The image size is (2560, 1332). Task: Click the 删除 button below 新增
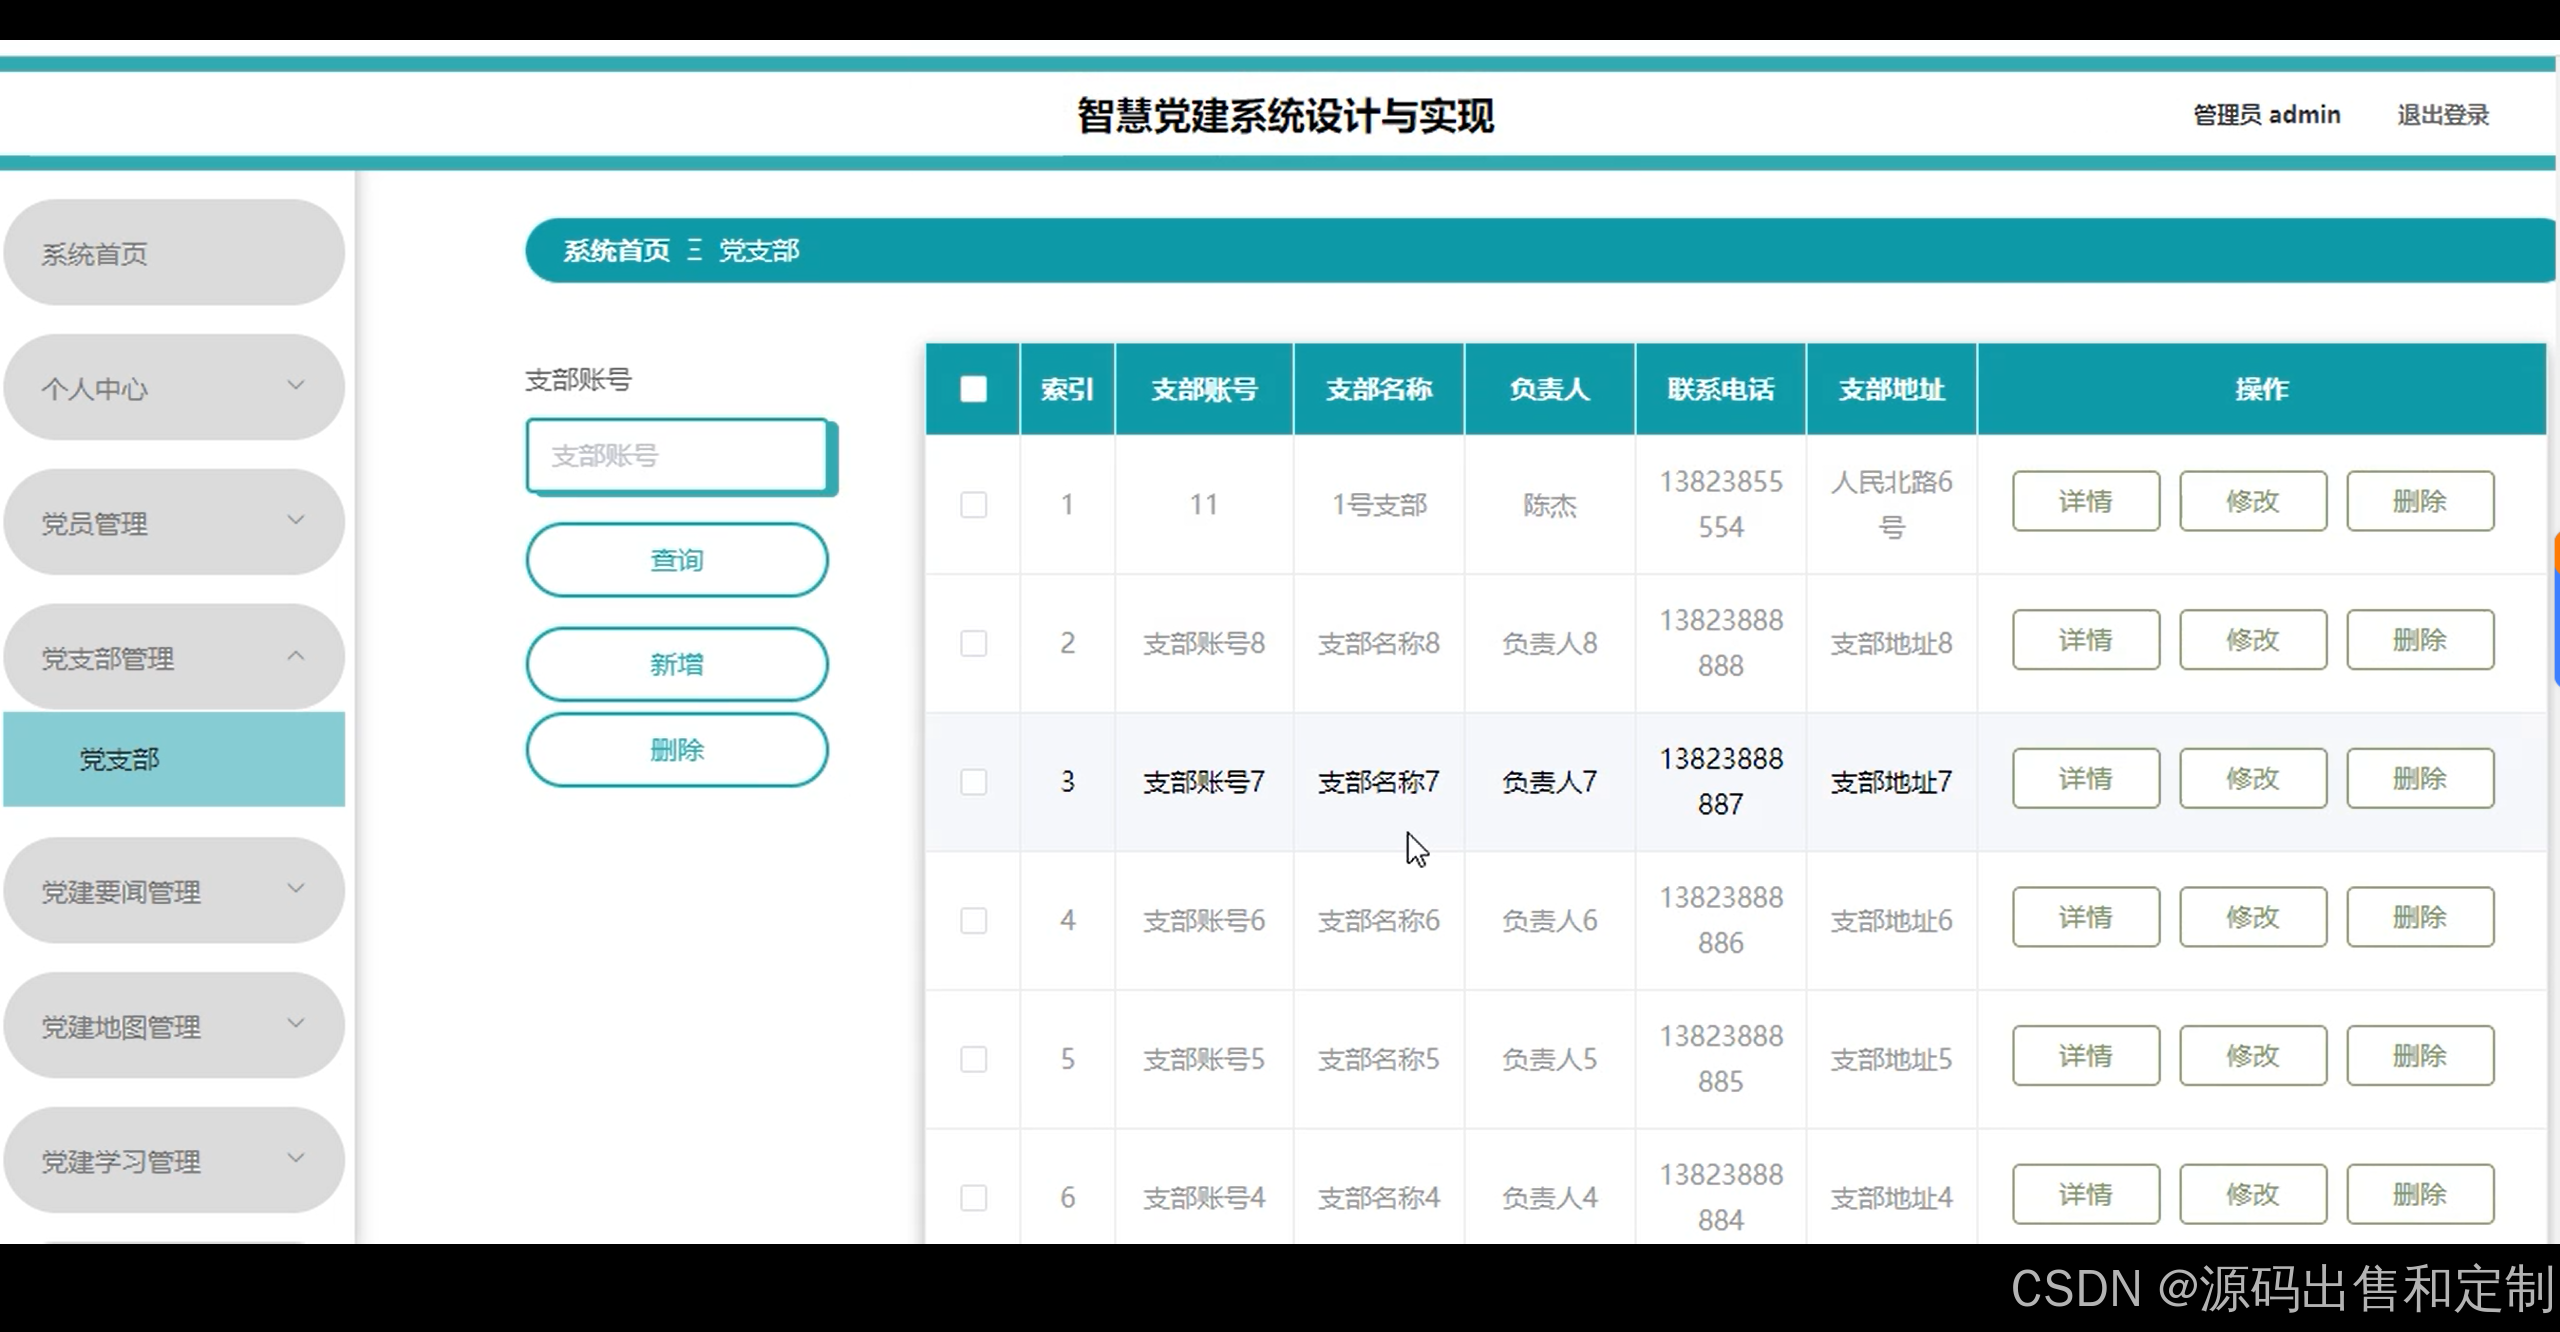click(x=677, y=750)
